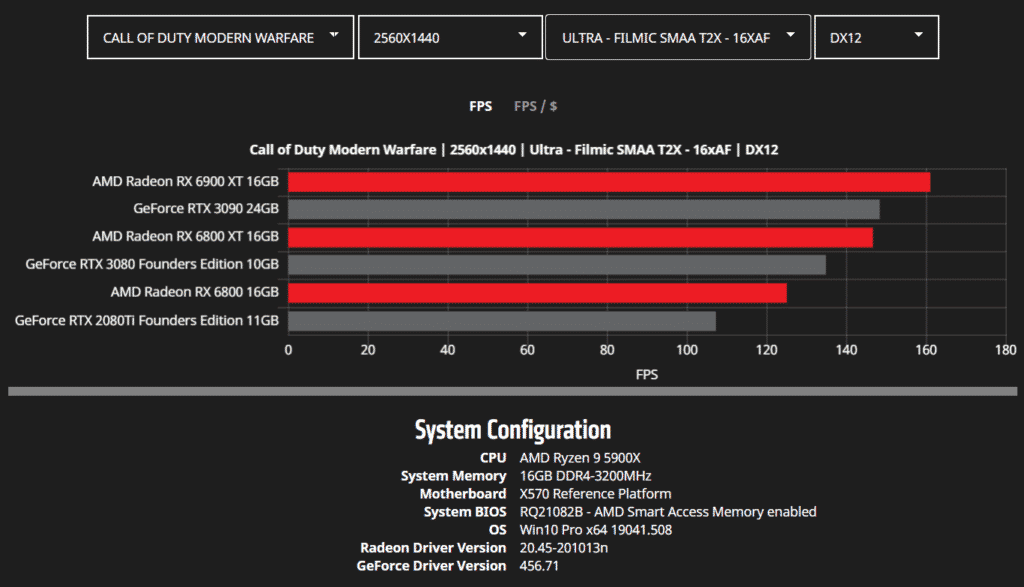Click the gray horizontal bar below the chart

point(512,391)
